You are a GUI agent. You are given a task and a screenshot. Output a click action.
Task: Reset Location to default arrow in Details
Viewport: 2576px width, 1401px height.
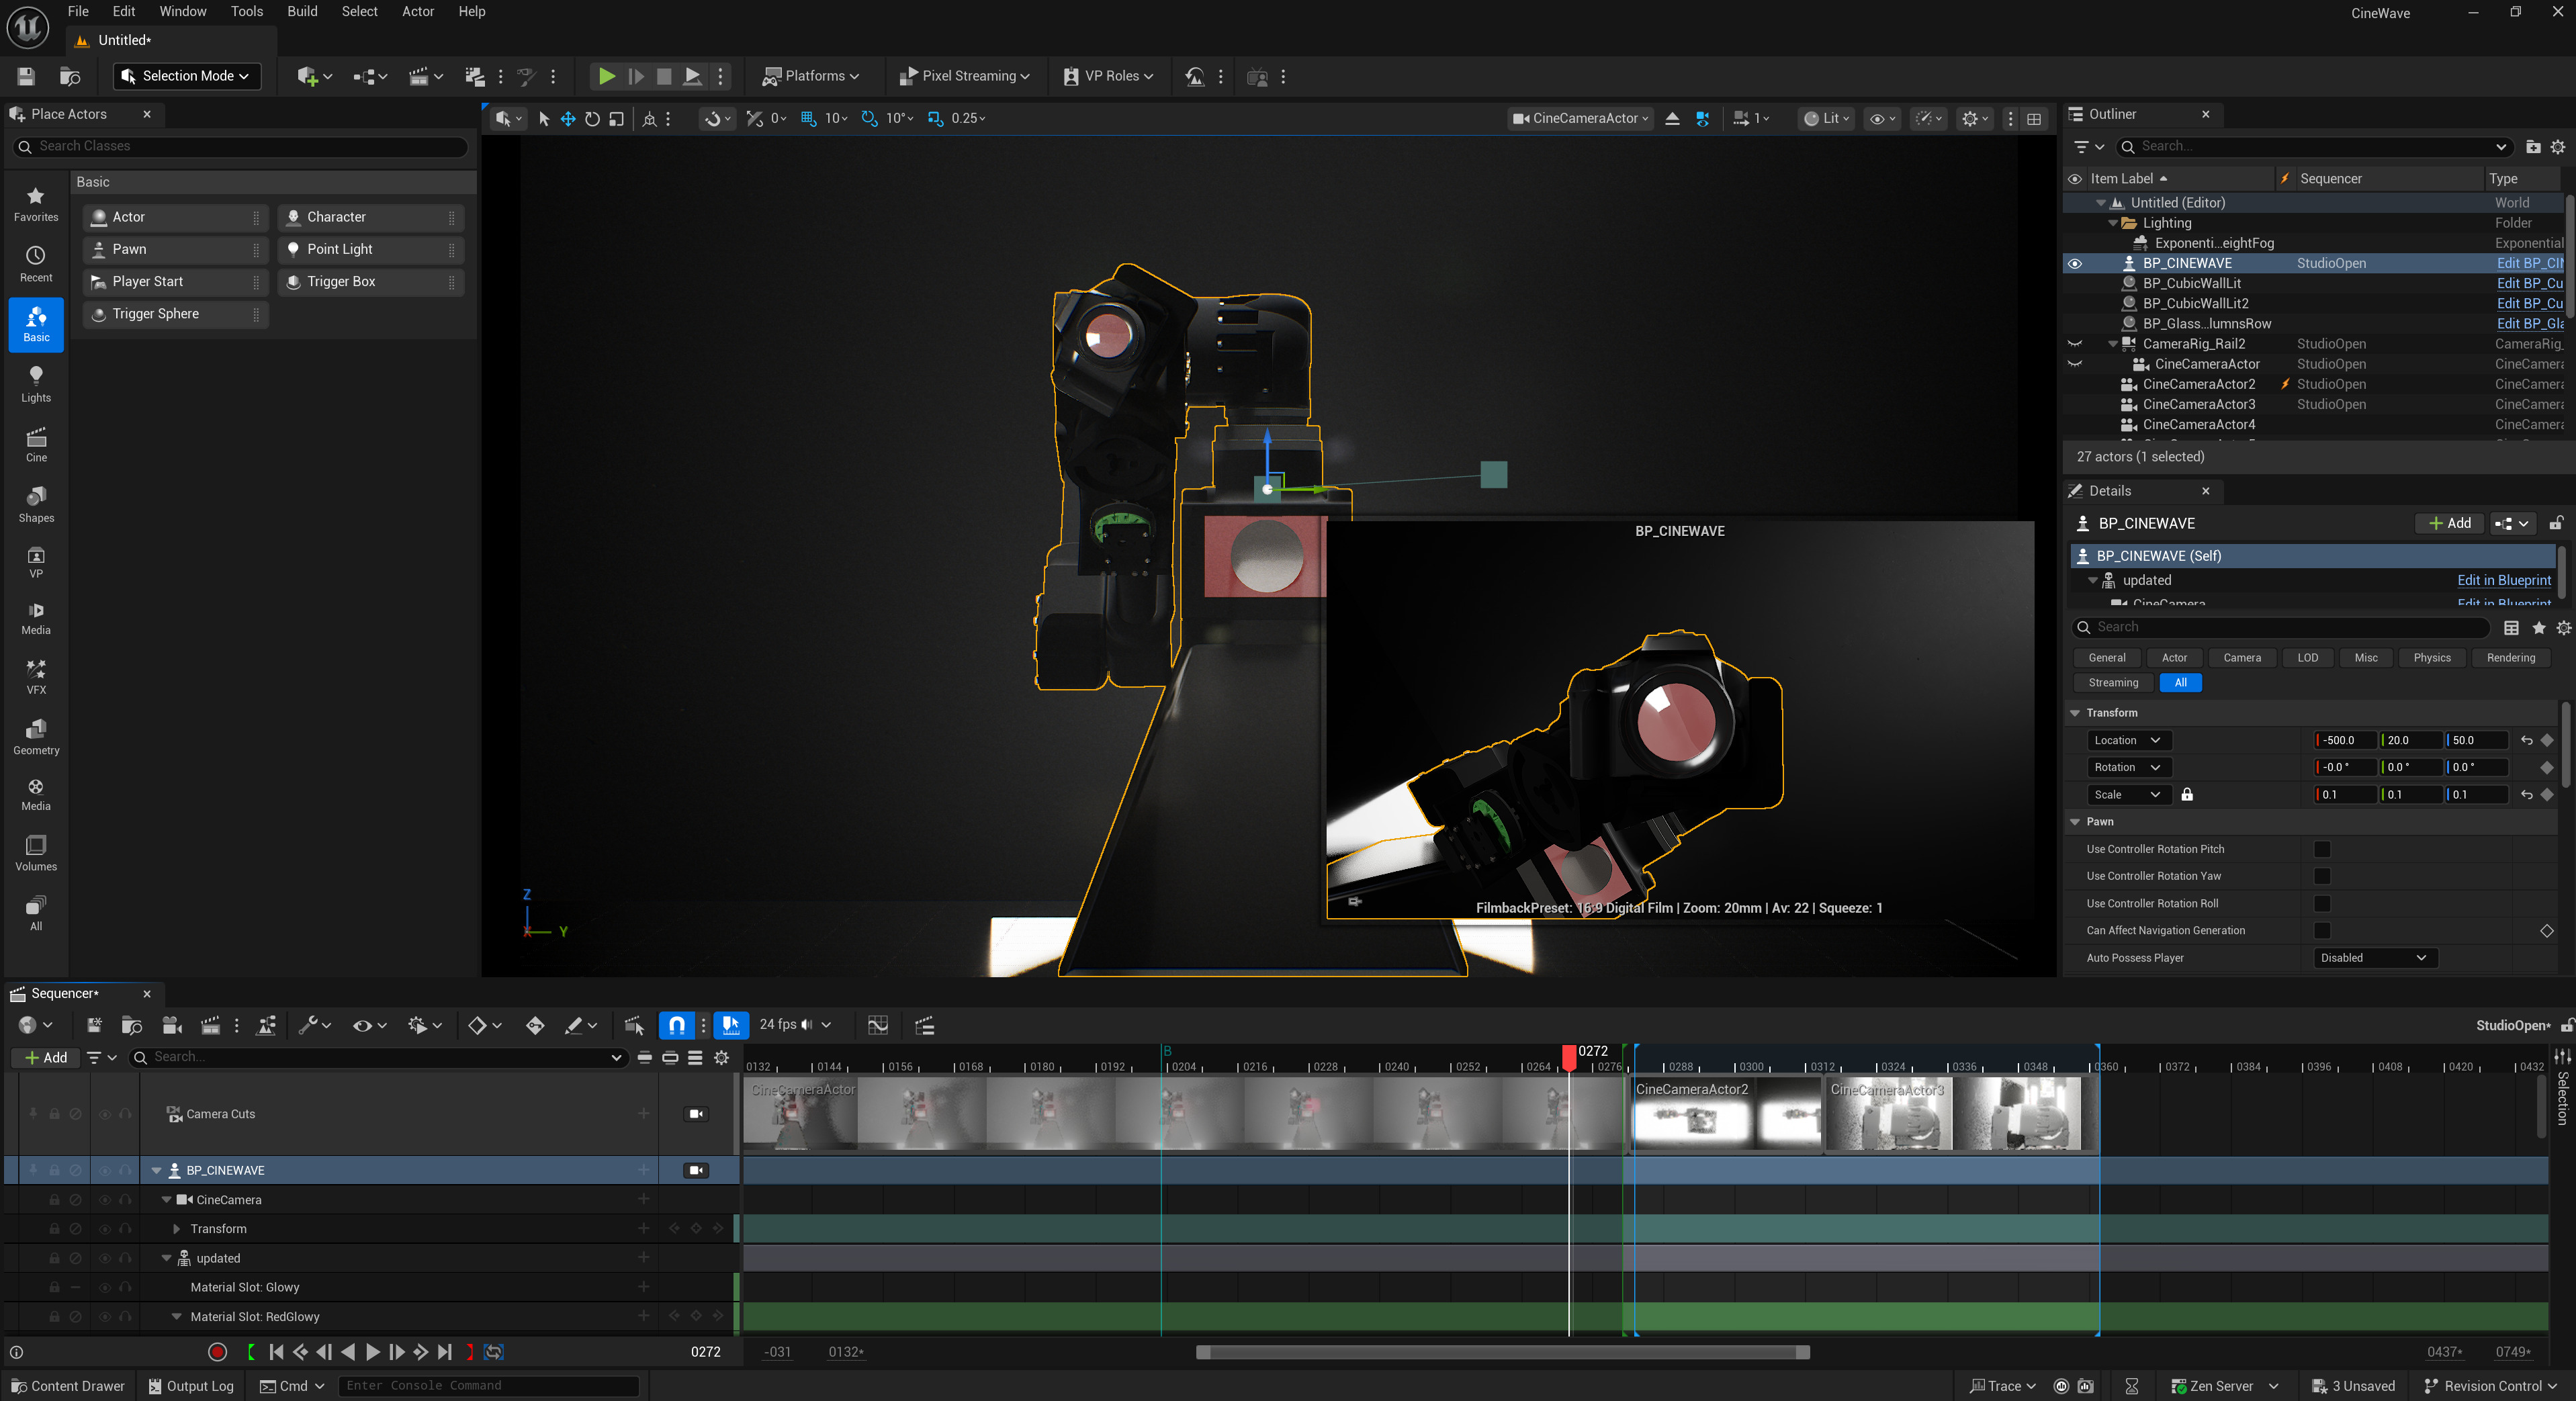coord(2527,740)
